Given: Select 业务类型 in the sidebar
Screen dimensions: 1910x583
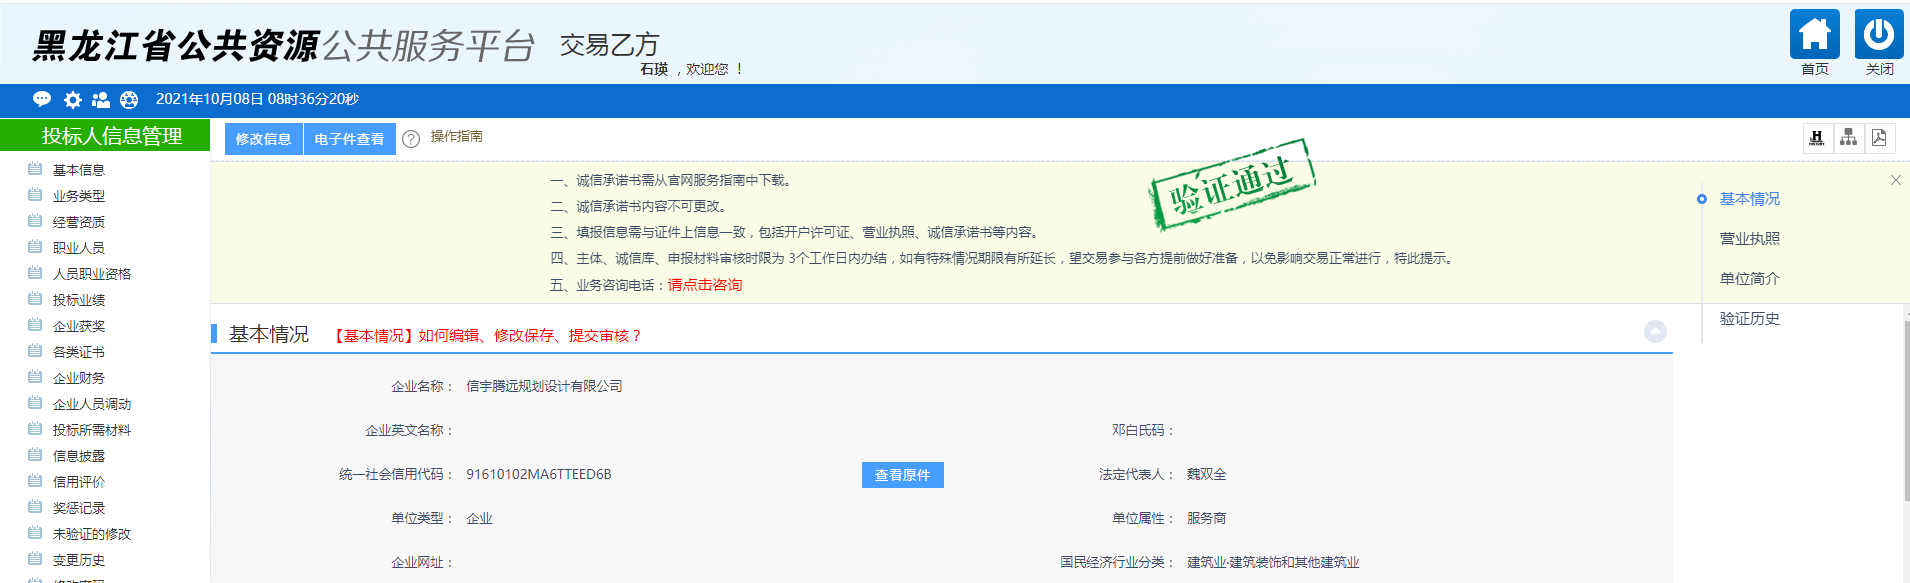Looking at the screenshot, I should (78, 196).
